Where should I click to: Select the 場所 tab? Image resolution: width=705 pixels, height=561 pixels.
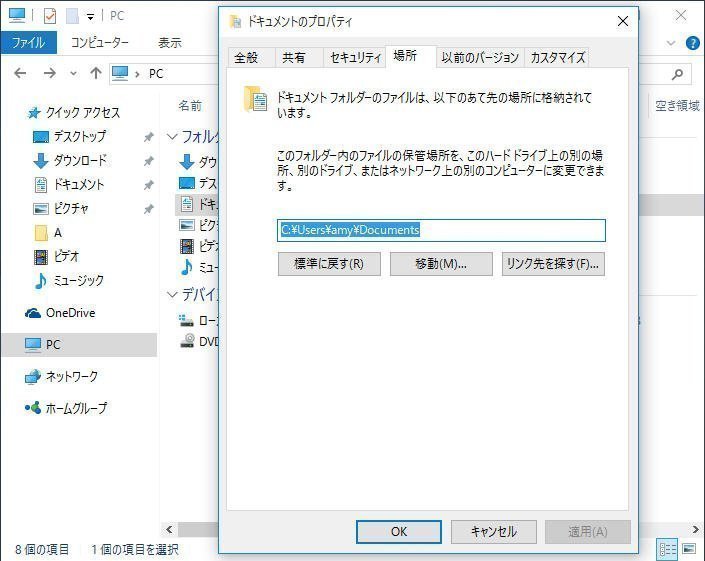(411, 56)
